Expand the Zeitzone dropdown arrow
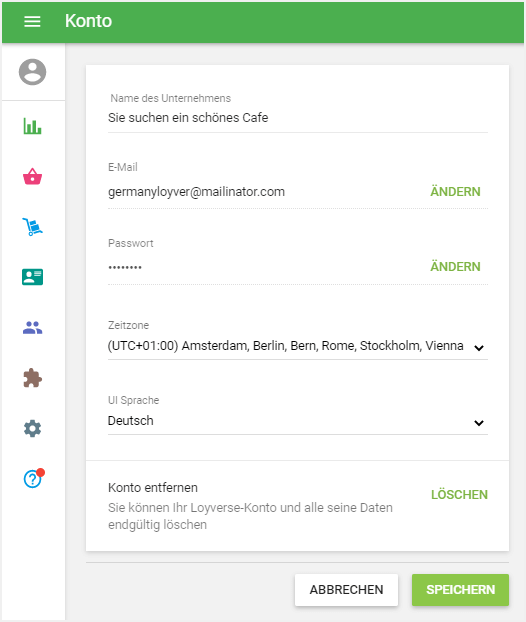 point(479,348)
